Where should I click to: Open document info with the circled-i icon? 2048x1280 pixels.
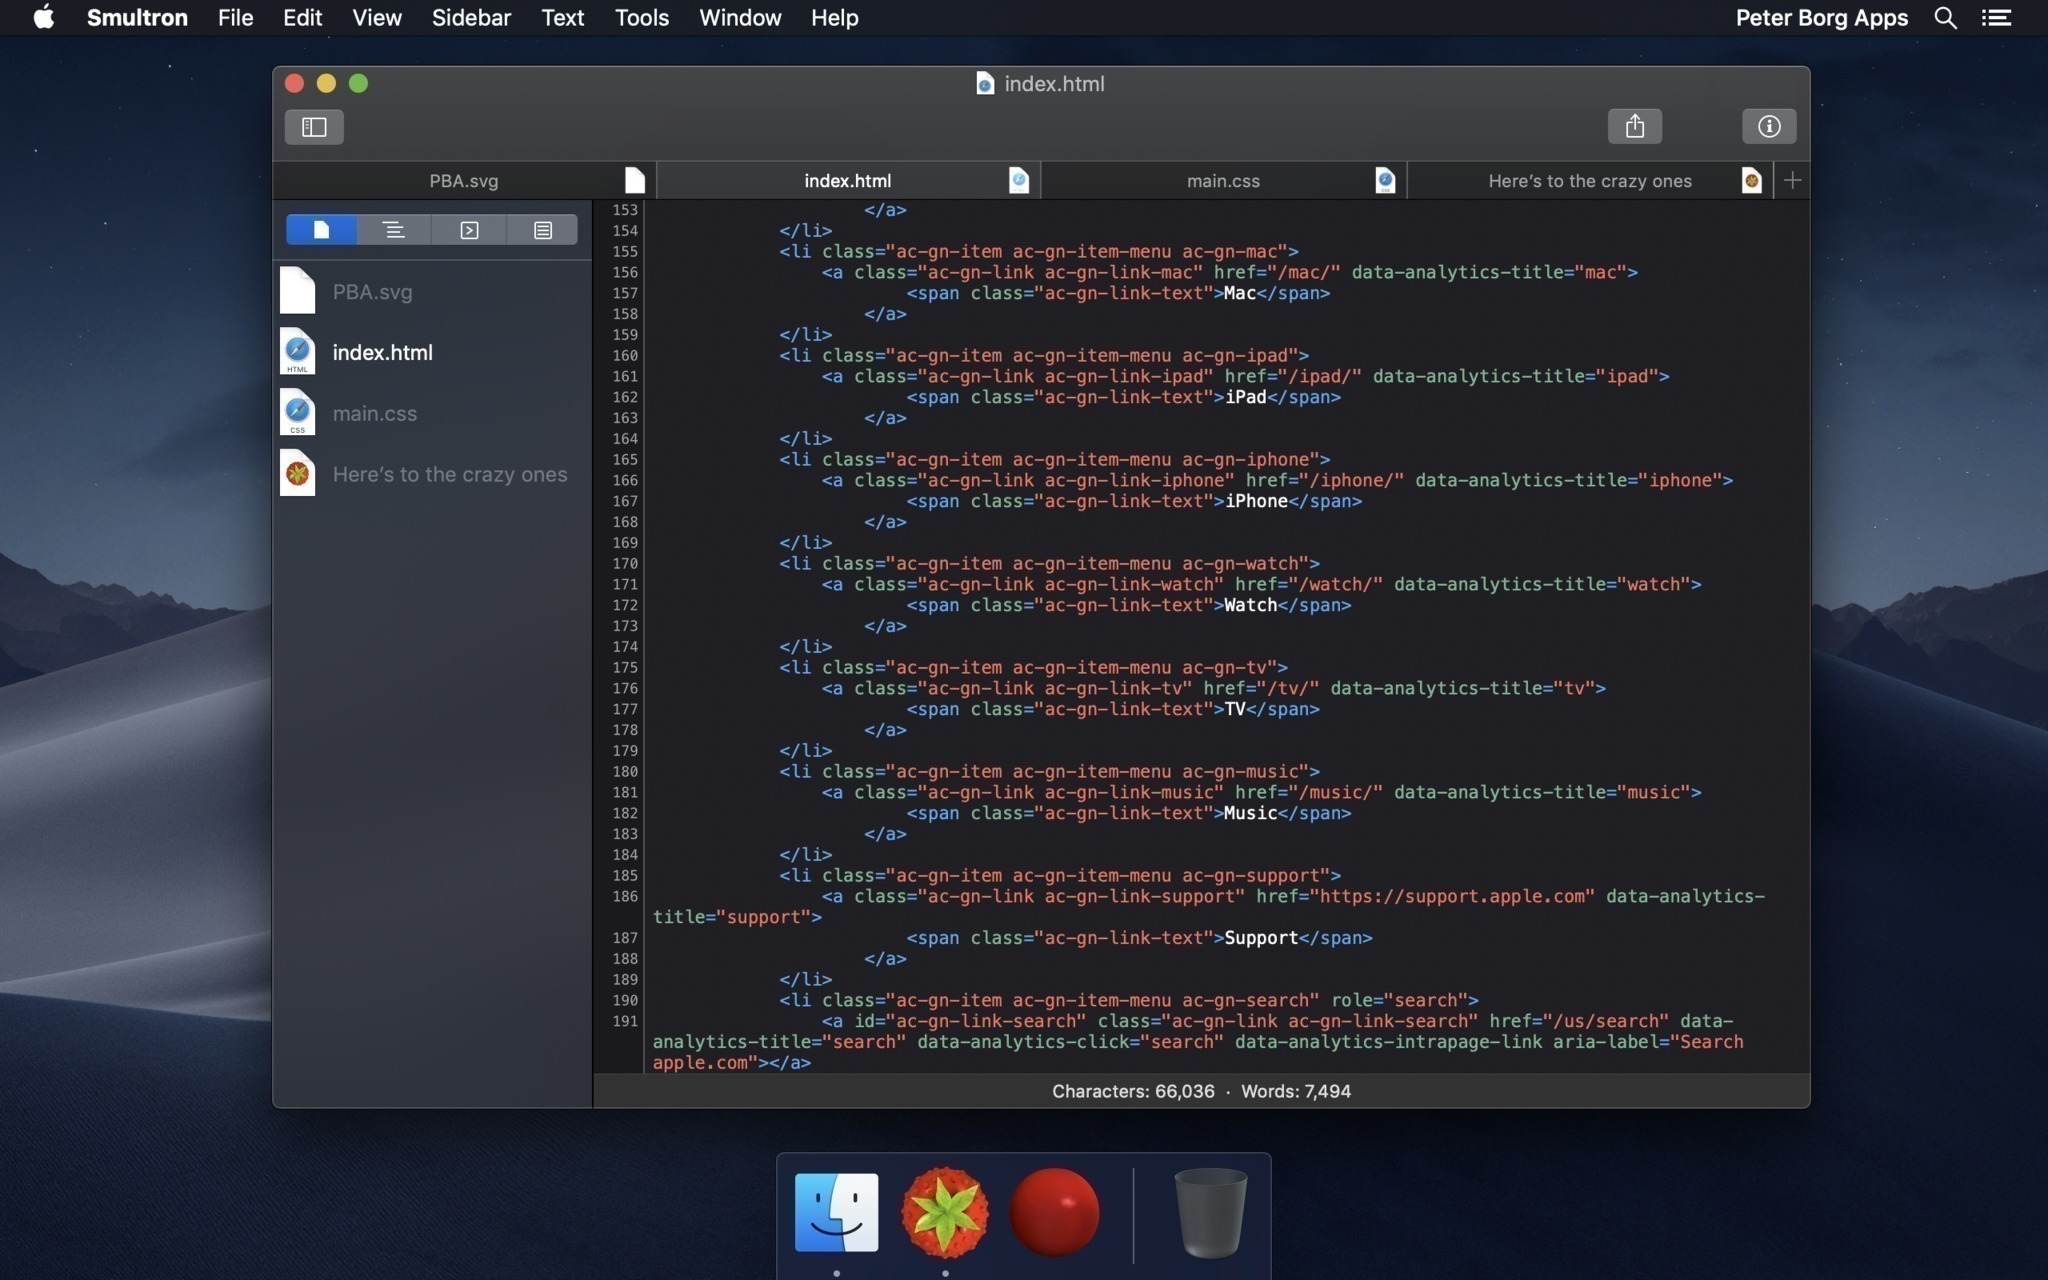[x=1770, y=125]
